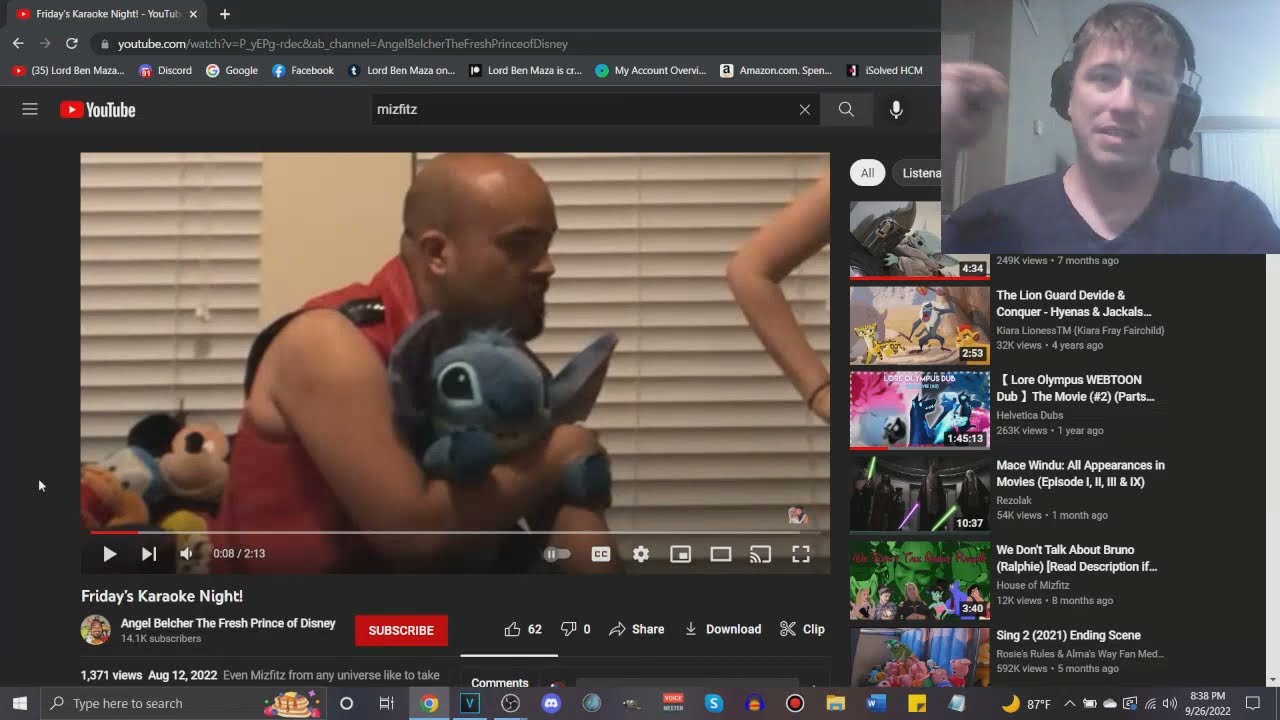Open the Amazon.com bookmark
This screenshot has height=720, width=1280.
[x=775, y=70]
